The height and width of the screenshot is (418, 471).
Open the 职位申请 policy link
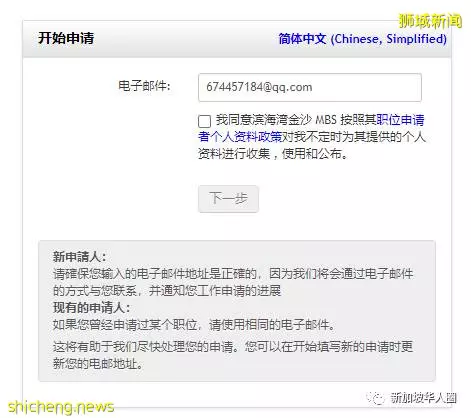tap(400, 120)
